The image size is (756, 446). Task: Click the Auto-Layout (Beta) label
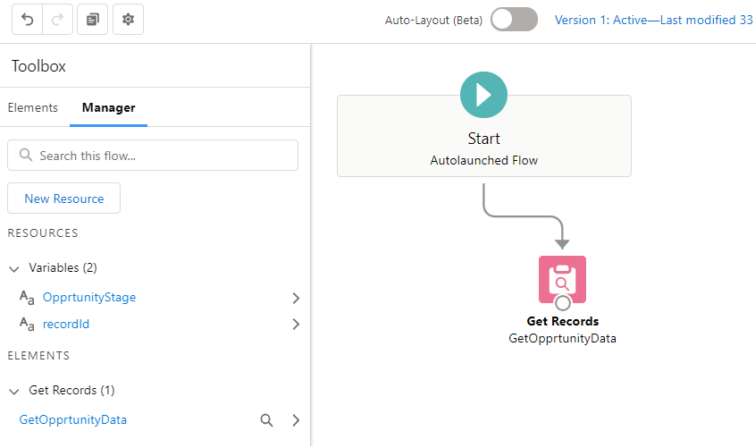[433, 20]
